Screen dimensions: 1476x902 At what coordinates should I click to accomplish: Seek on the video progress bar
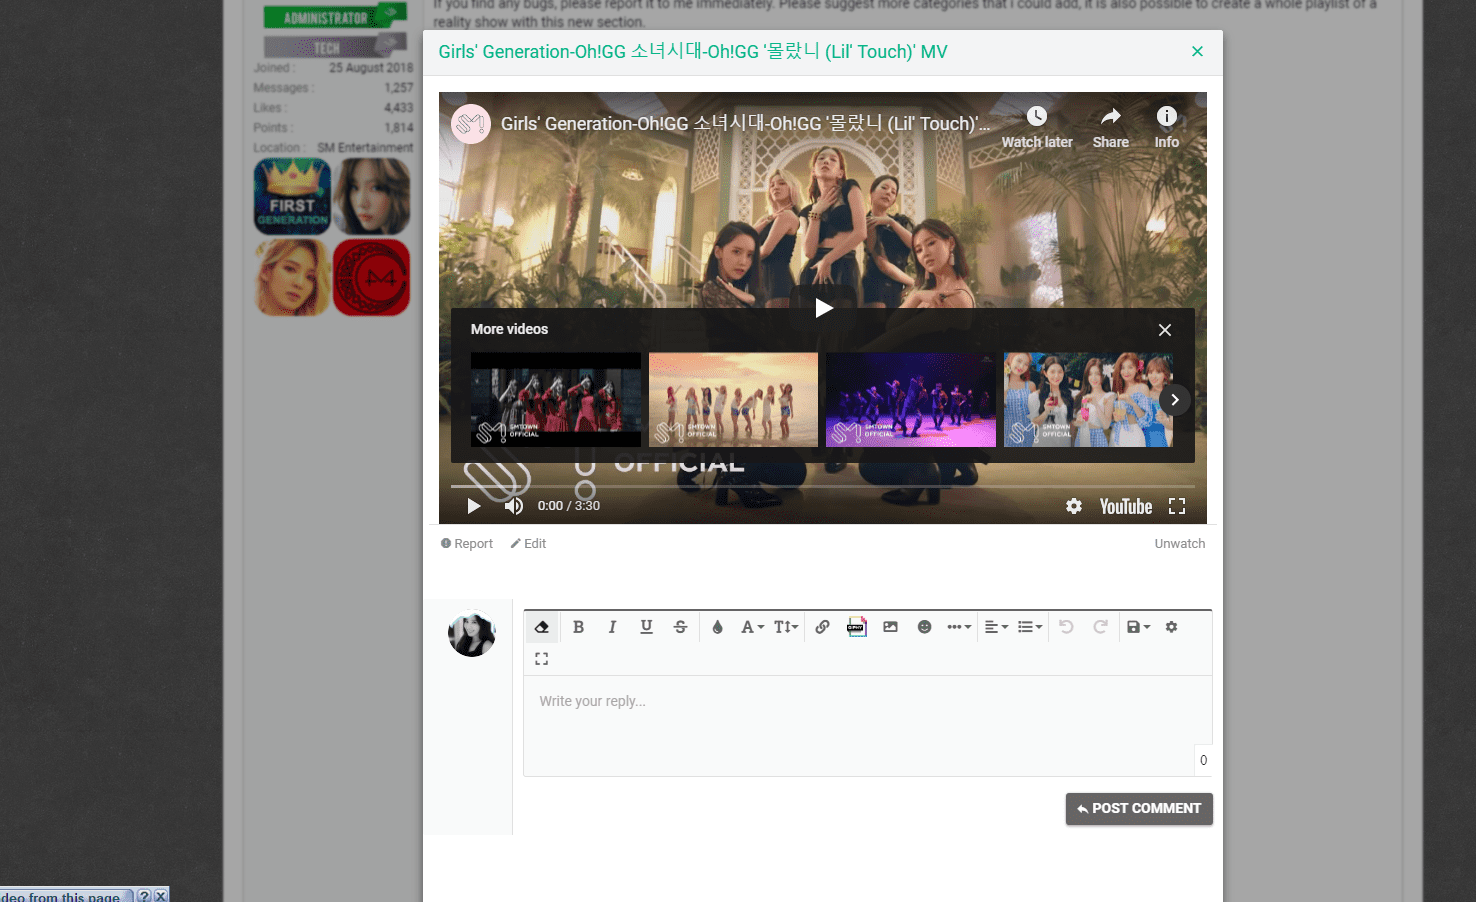click(x=823, y=487)
